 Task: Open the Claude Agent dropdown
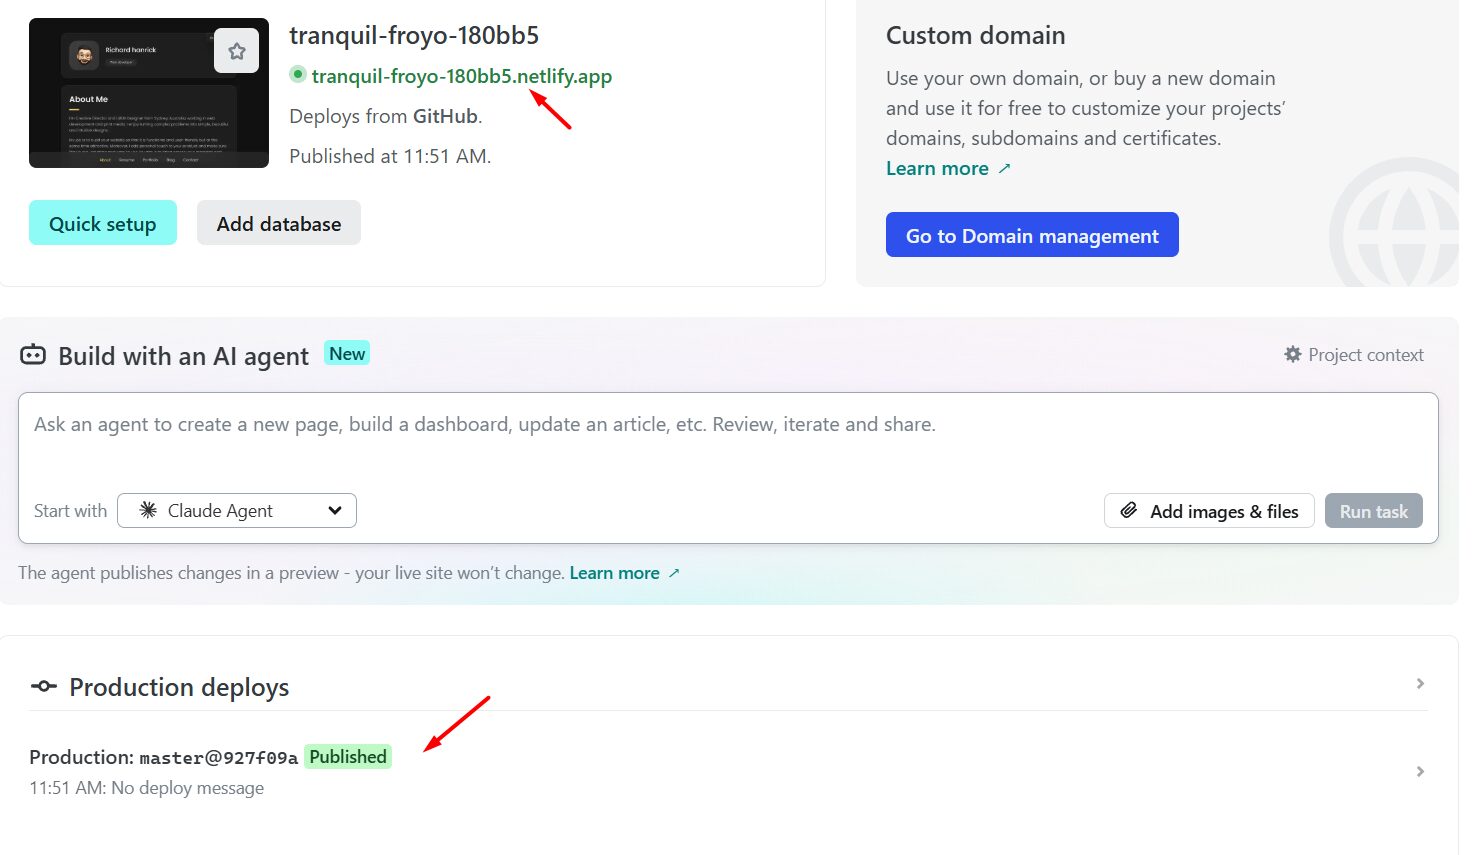tap(236, 510)
